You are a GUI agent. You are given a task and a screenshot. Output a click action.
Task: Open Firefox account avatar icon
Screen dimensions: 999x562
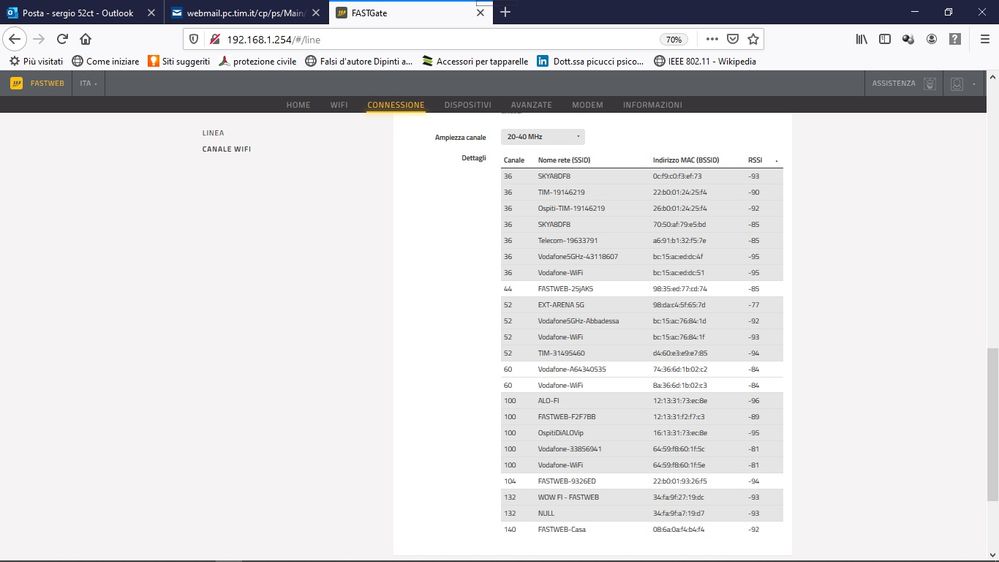click(x=931, y=40)
